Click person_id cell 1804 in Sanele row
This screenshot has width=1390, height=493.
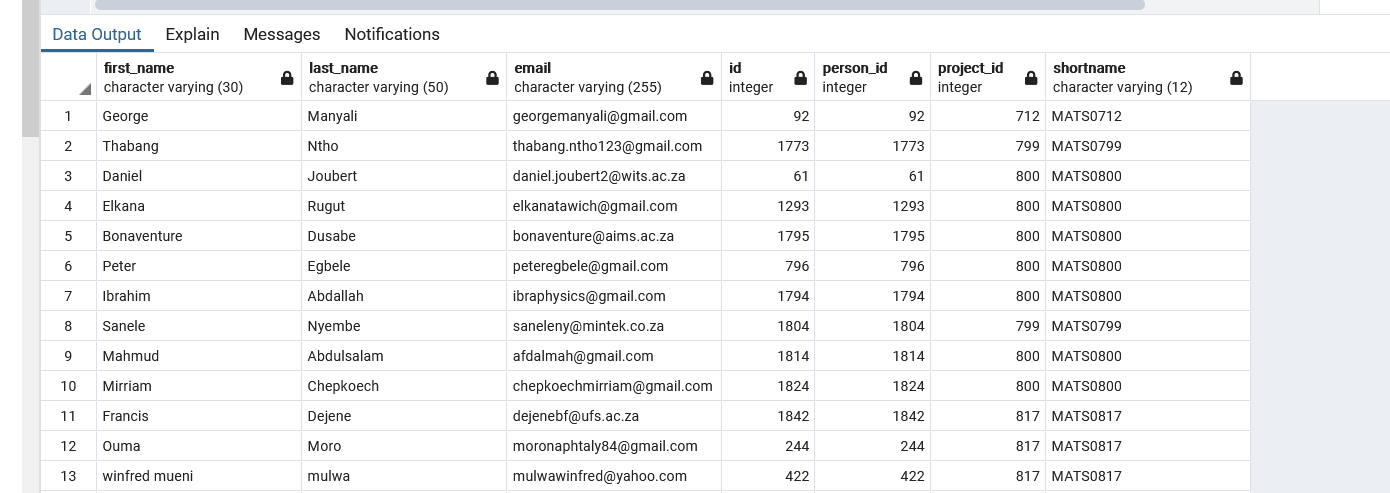(x=872, y=326)
